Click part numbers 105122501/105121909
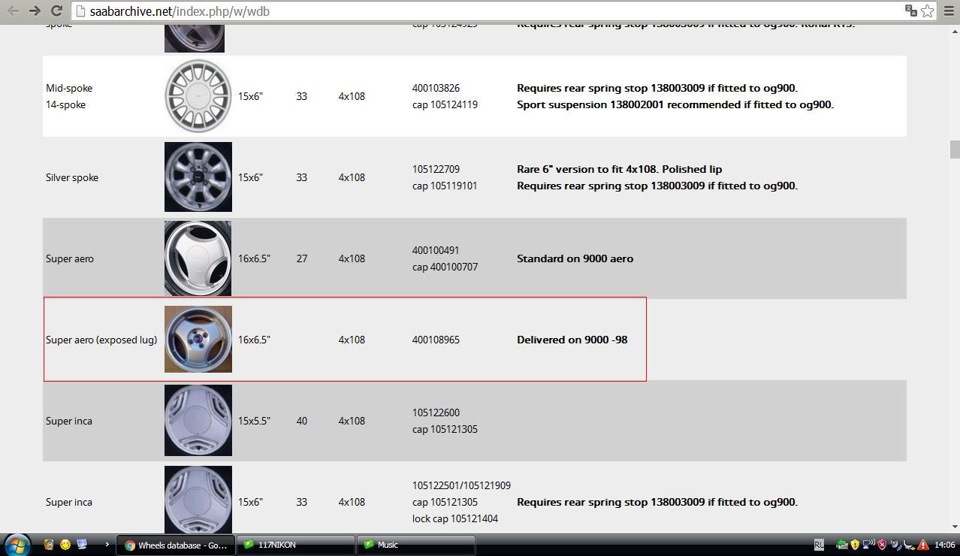960x556 pixels. (462, 486)
